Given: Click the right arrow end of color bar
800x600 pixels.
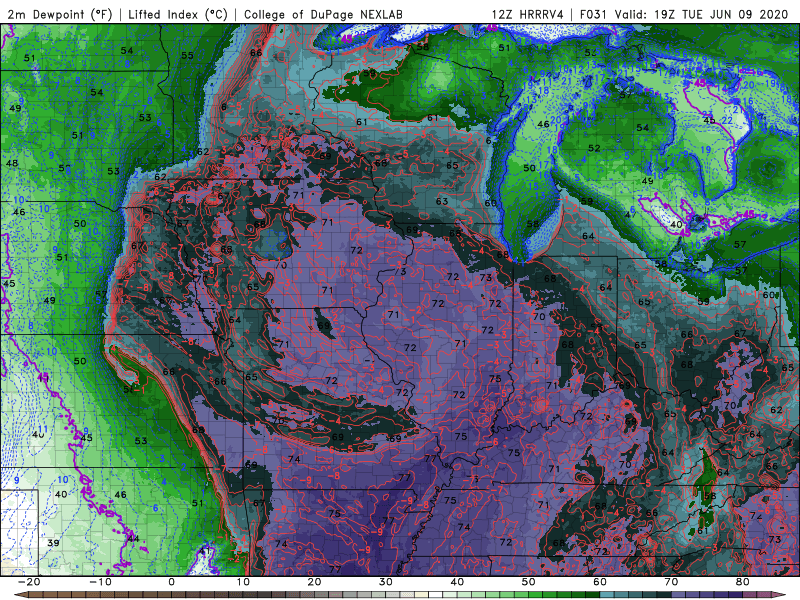Looking at the screenshot, I should [x=780, y=594].
